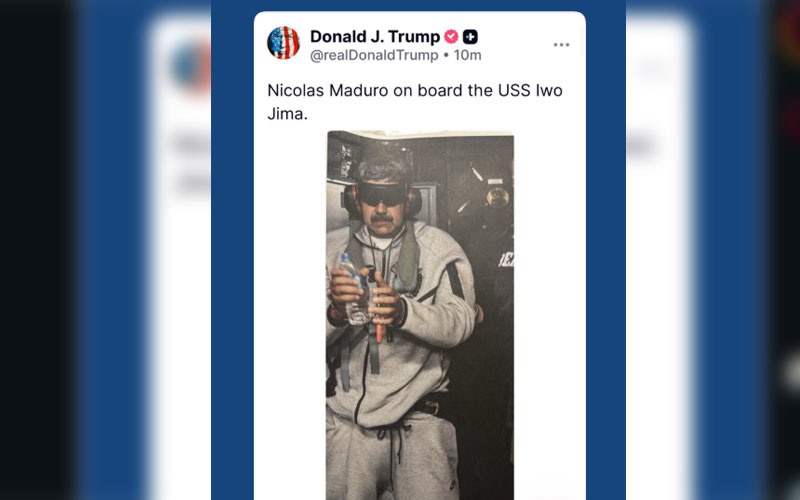800x500 pixels.
Task: Click the 10m post timestamp
Action: tap(468, 55)
